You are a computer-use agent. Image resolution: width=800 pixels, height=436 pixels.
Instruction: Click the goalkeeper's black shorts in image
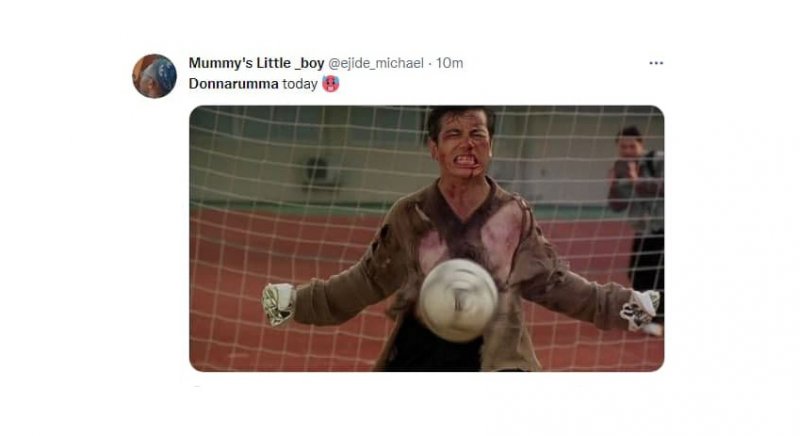pyautogui.click(x=434, y=349)
